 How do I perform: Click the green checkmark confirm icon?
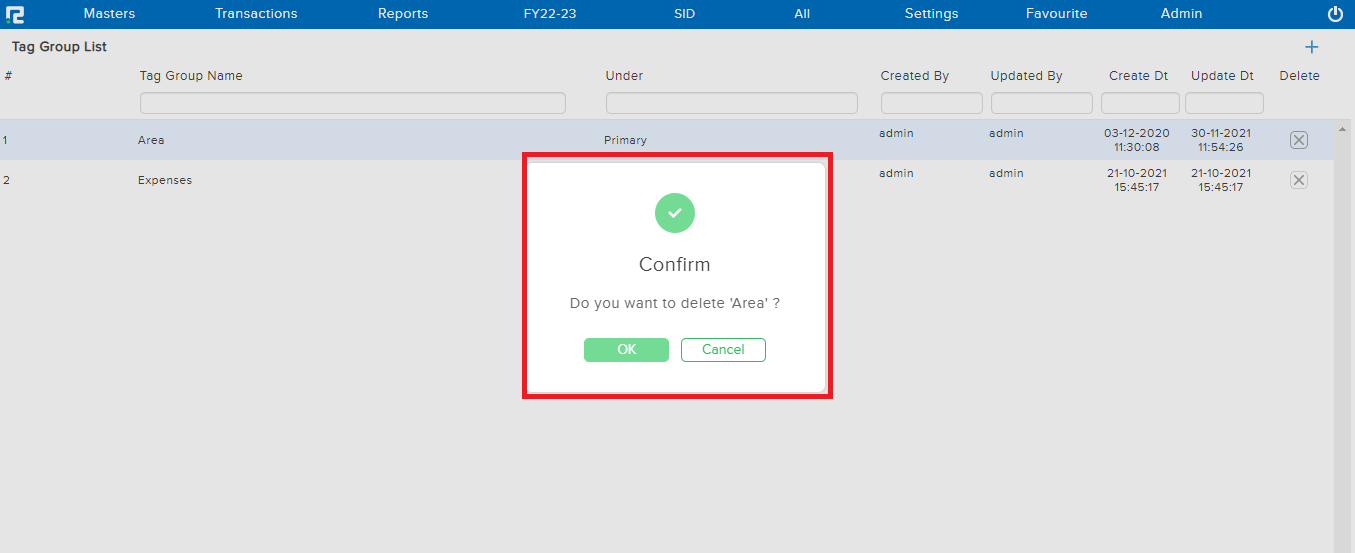[x=675, y=213]
